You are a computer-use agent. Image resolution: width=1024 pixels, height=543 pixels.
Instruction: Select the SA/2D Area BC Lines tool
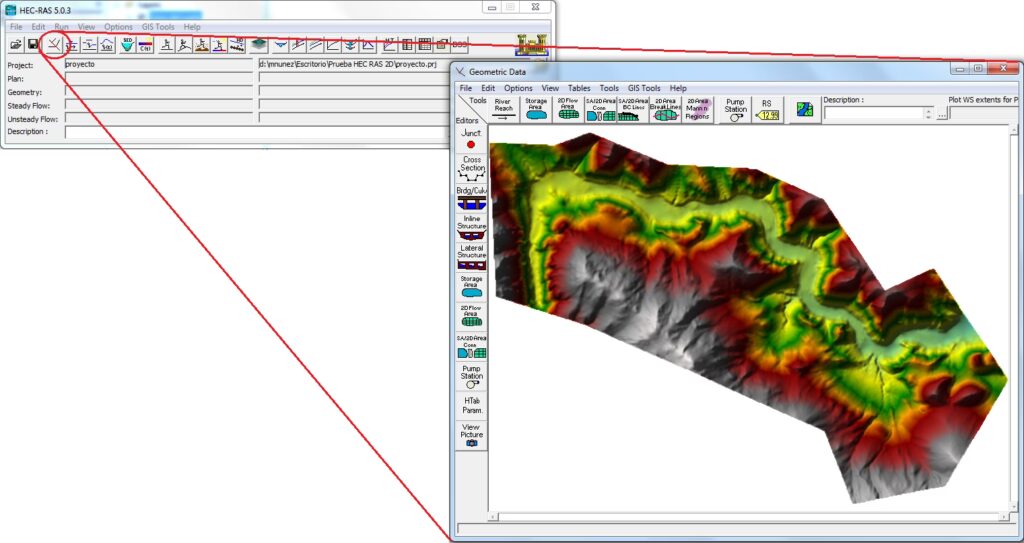pos(632,109)
